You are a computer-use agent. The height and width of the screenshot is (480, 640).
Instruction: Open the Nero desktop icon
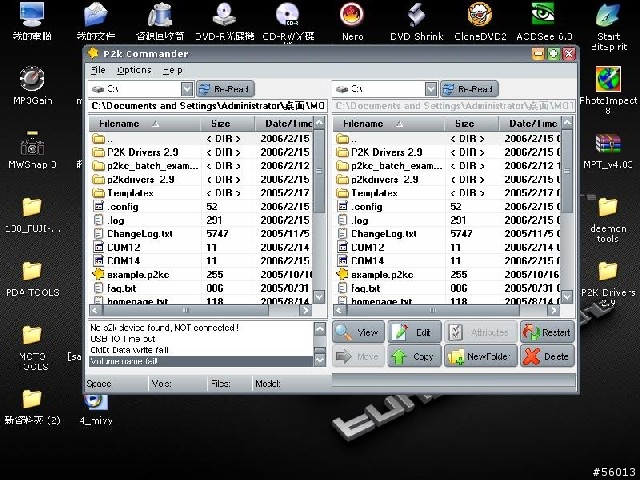[352, 14]
